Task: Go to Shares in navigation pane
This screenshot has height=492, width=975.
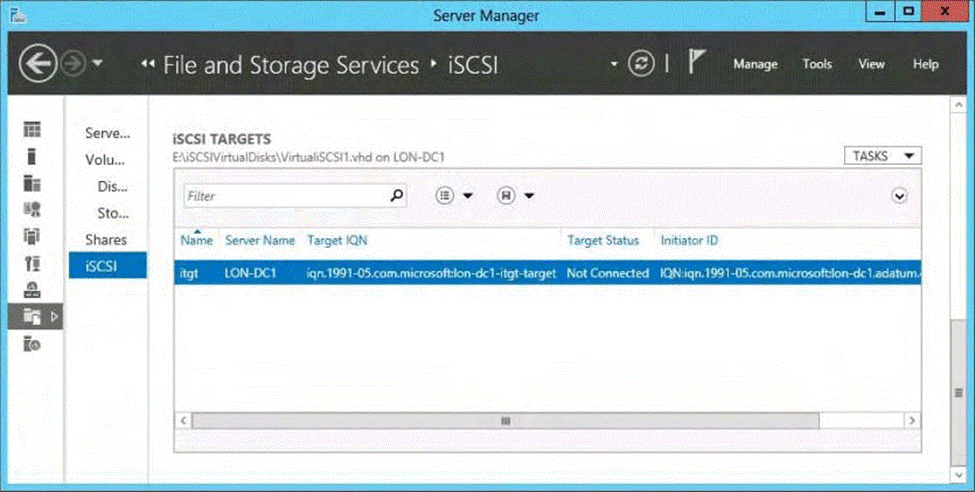Action: click(106, 240)
